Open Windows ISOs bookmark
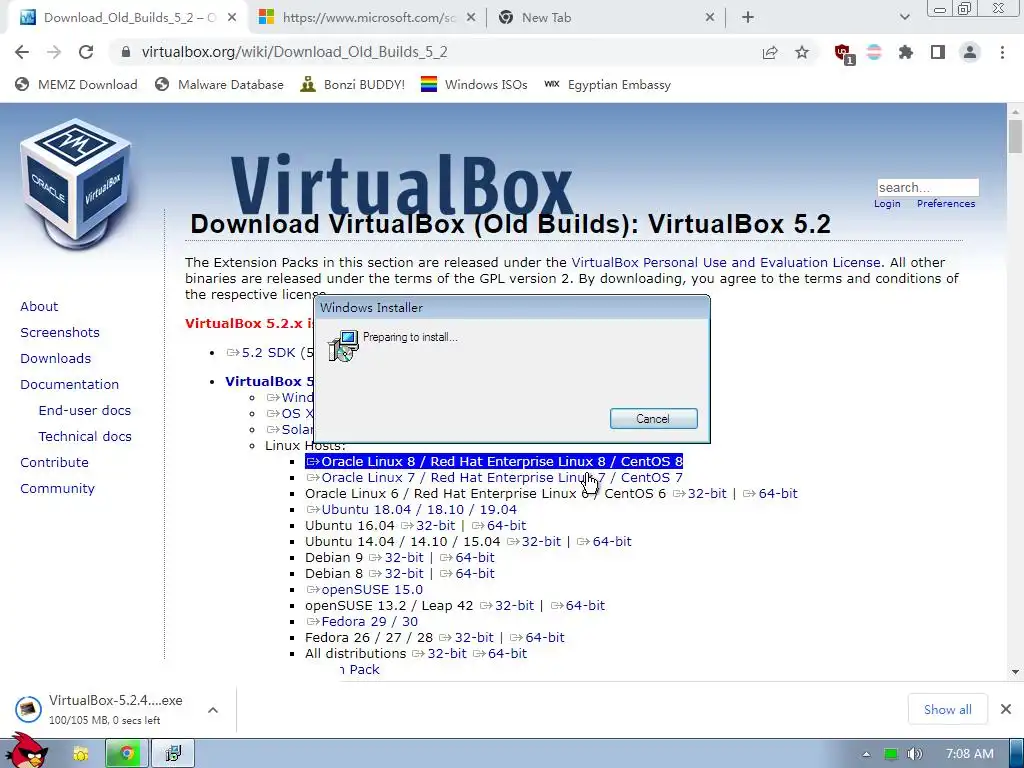The image size is (1024, 768). (x=474, y=85)
